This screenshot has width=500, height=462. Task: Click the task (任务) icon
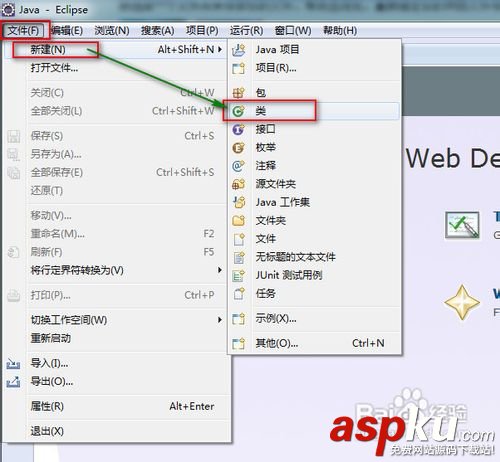click(239, 294)
